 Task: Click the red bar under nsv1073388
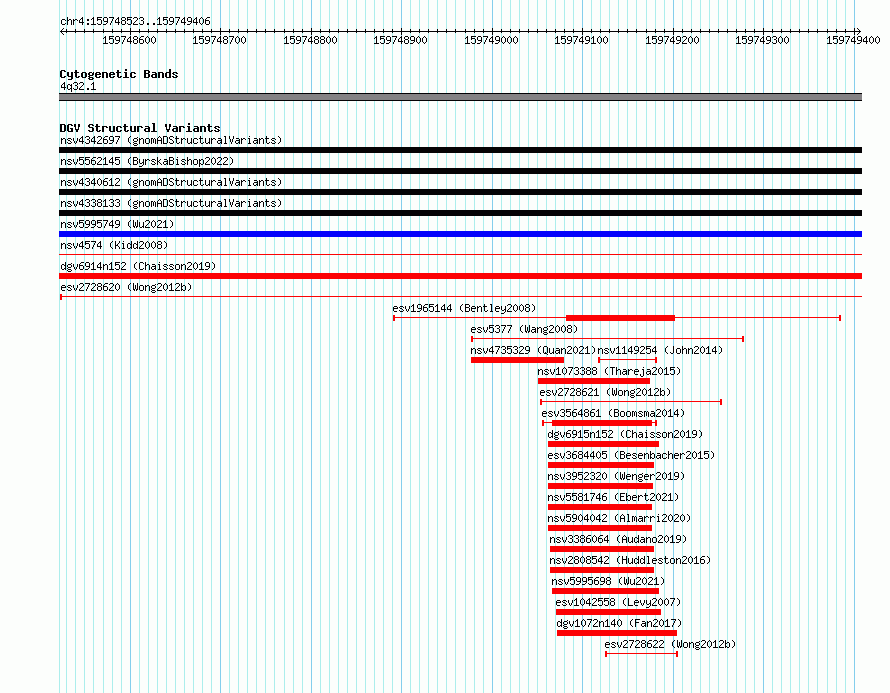click(594, 381)
